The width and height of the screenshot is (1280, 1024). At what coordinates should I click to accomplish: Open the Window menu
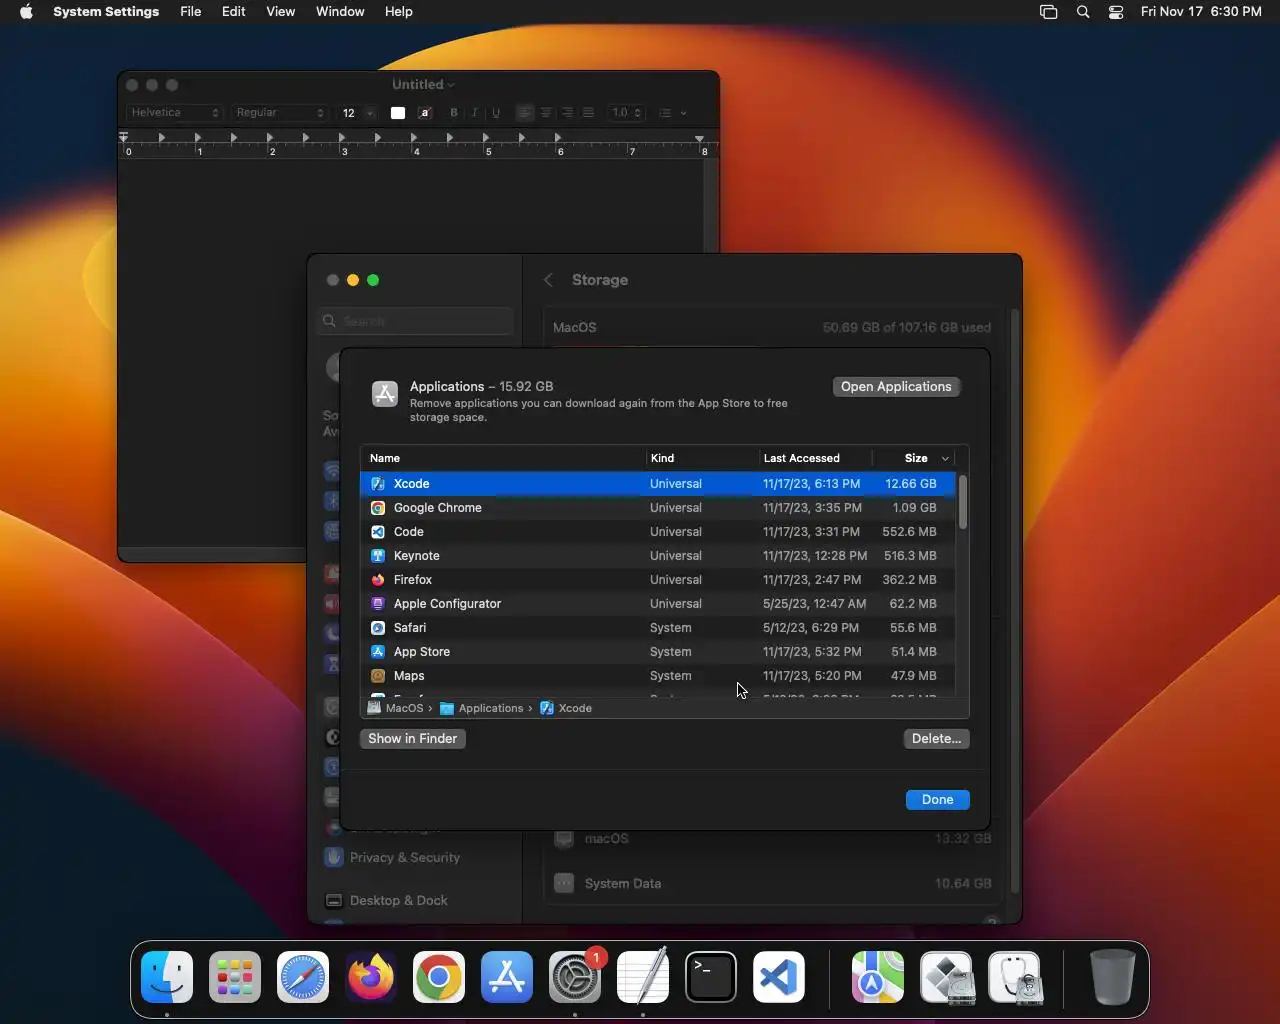(x=340, y=12)
